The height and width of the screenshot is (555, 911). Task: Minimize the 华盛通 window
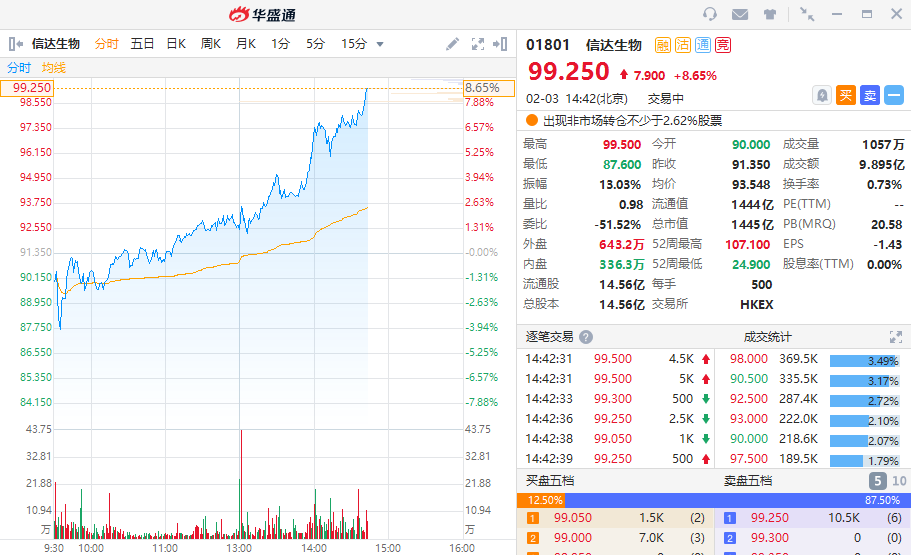837,14
